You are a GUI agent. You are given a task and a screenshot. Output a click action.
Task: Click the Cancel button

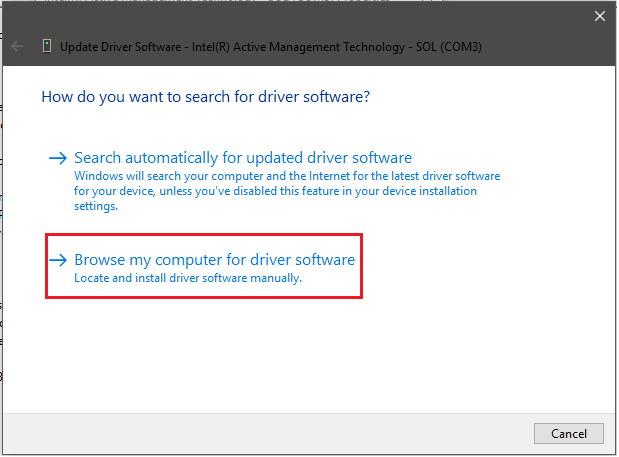click(x=568, y=434)
